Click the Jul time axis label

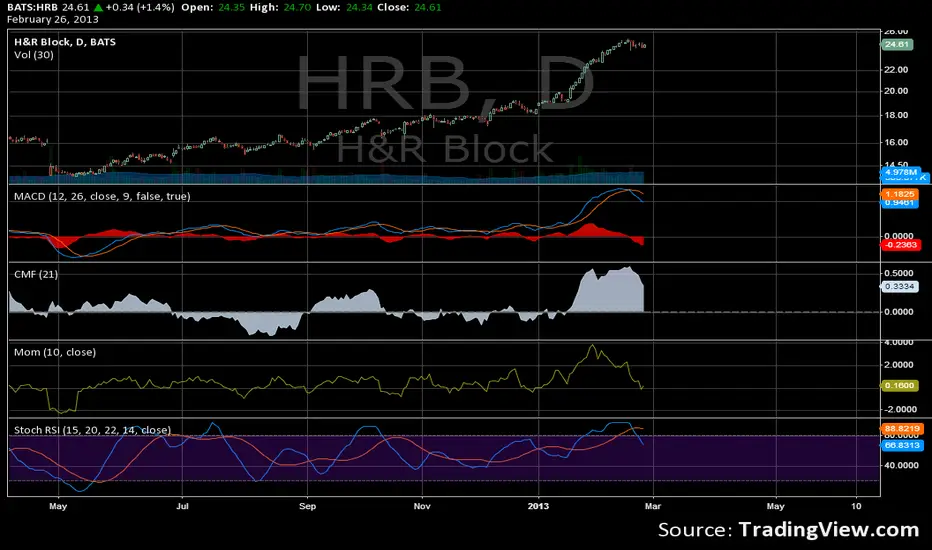click(182, 507)
